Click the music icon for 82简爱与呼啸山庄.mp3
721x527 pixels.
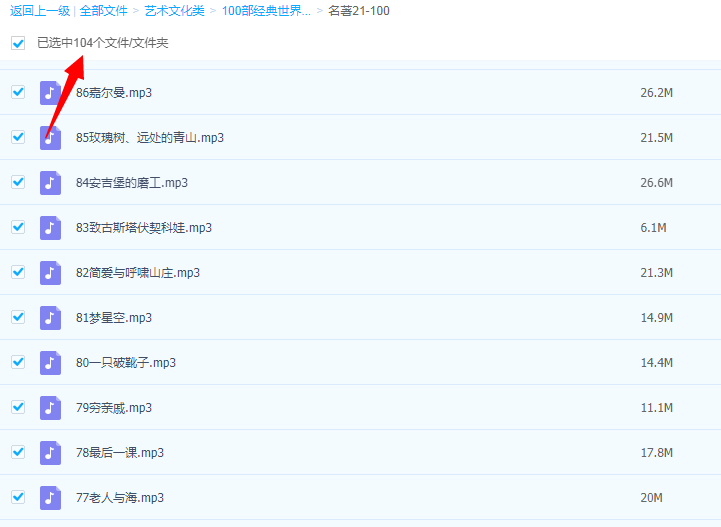50,273
